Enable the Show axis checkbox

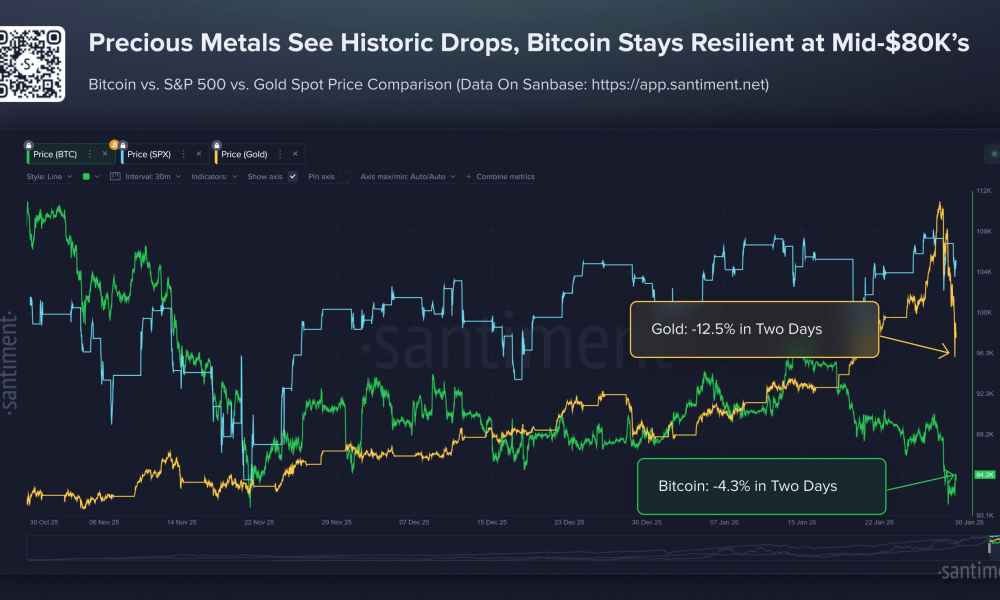click(293, 176)
